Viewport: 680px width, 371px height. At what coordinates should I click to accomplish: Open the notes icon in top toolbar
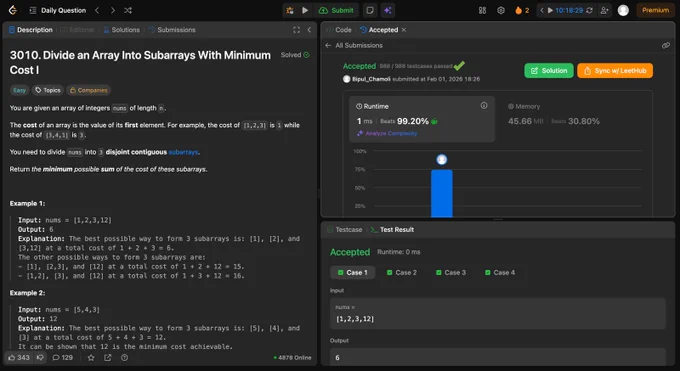click(370, 10)
